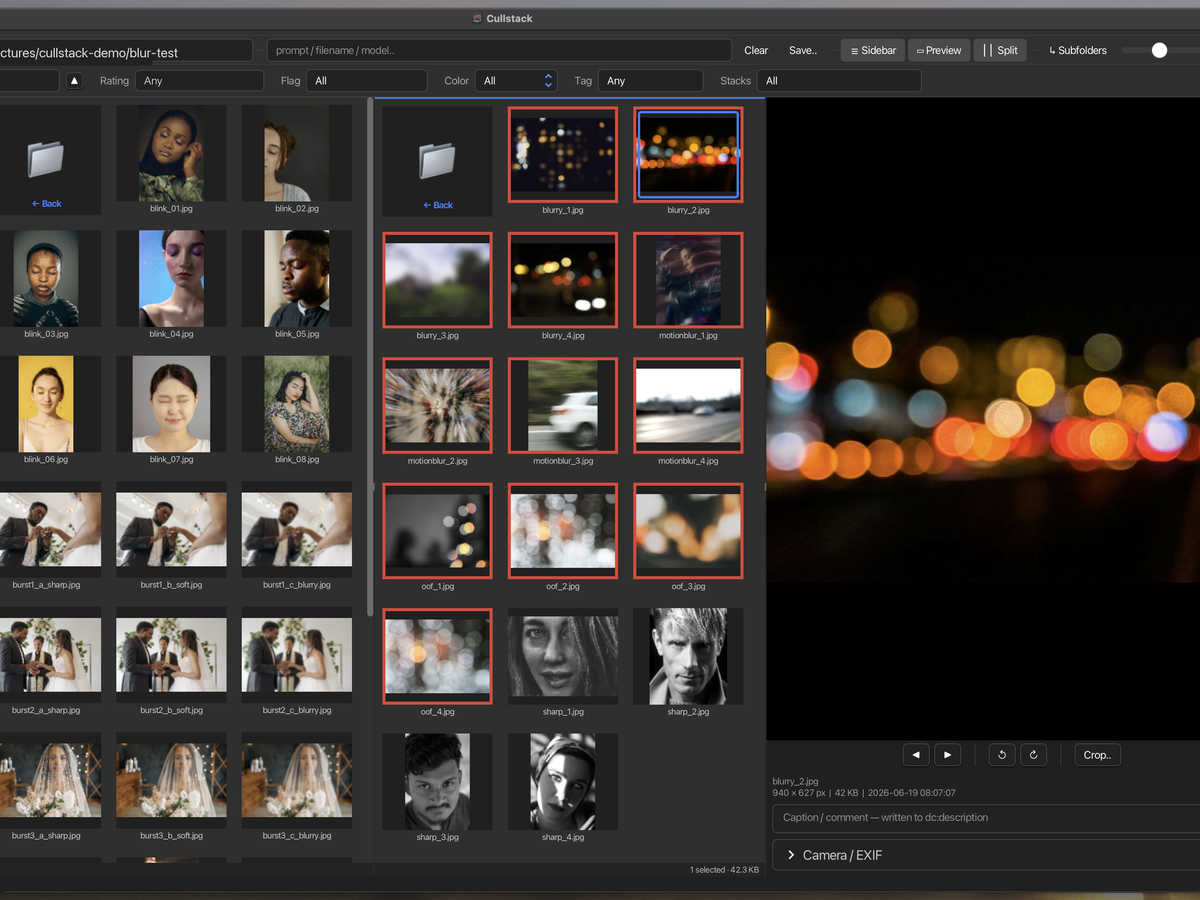This screenshot has height=900, width=1200.
Task: Open the Crop.. tool
Action: click(1097, 755)
